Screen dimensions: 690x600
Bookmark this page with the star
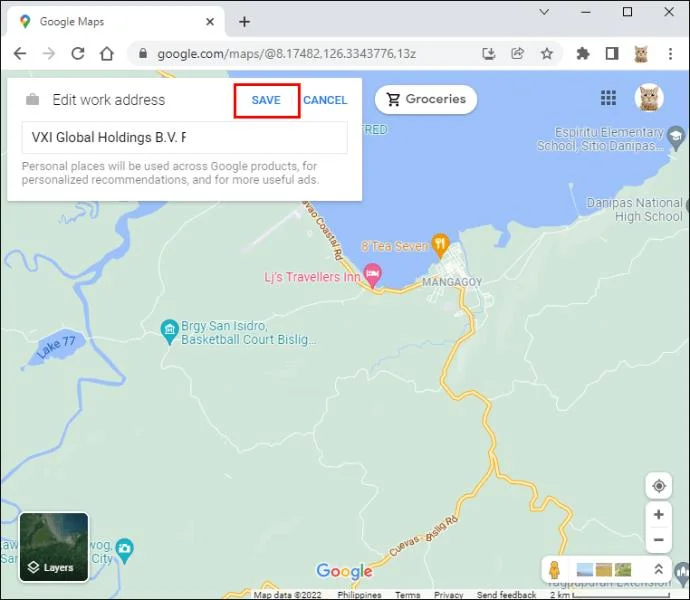tap(547, 54)
